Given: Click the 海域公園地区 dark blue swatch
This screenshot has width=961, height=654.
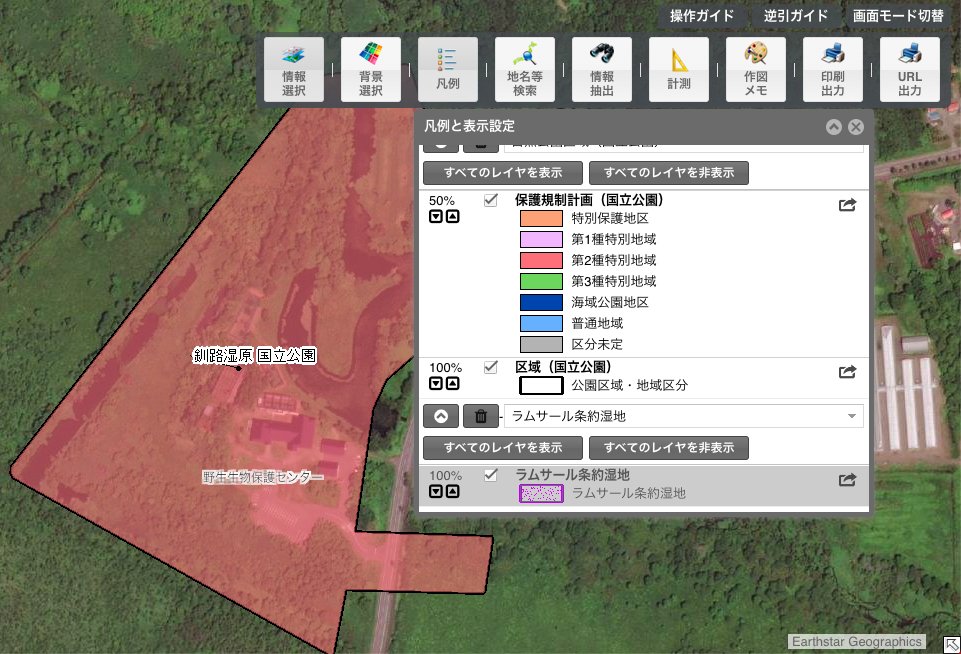Looking at the screenshot, I should point(541,302).
